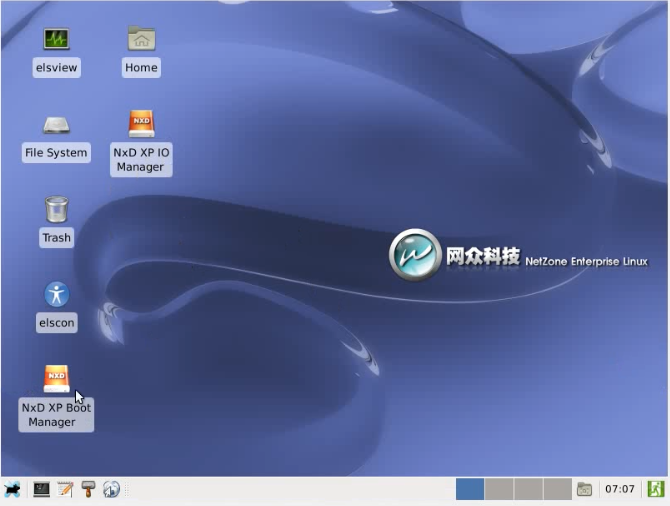The width and height of the screenshot is (670, 506).
Task: Open the elscon accessibility icon
Action: coord(56,294)
